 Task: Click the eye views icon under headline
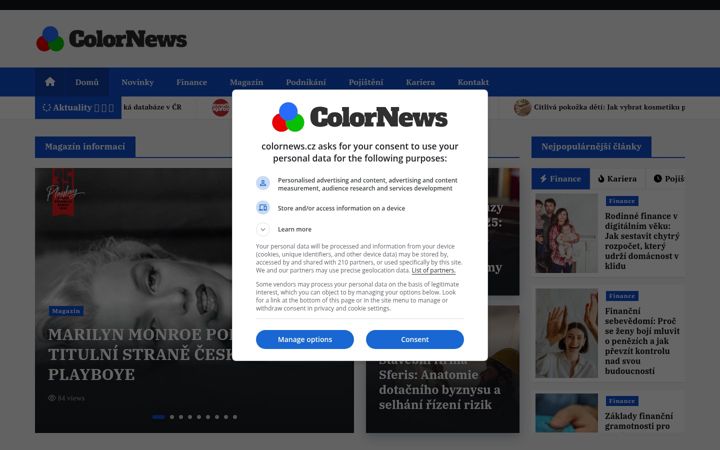[x=52, y=398]
